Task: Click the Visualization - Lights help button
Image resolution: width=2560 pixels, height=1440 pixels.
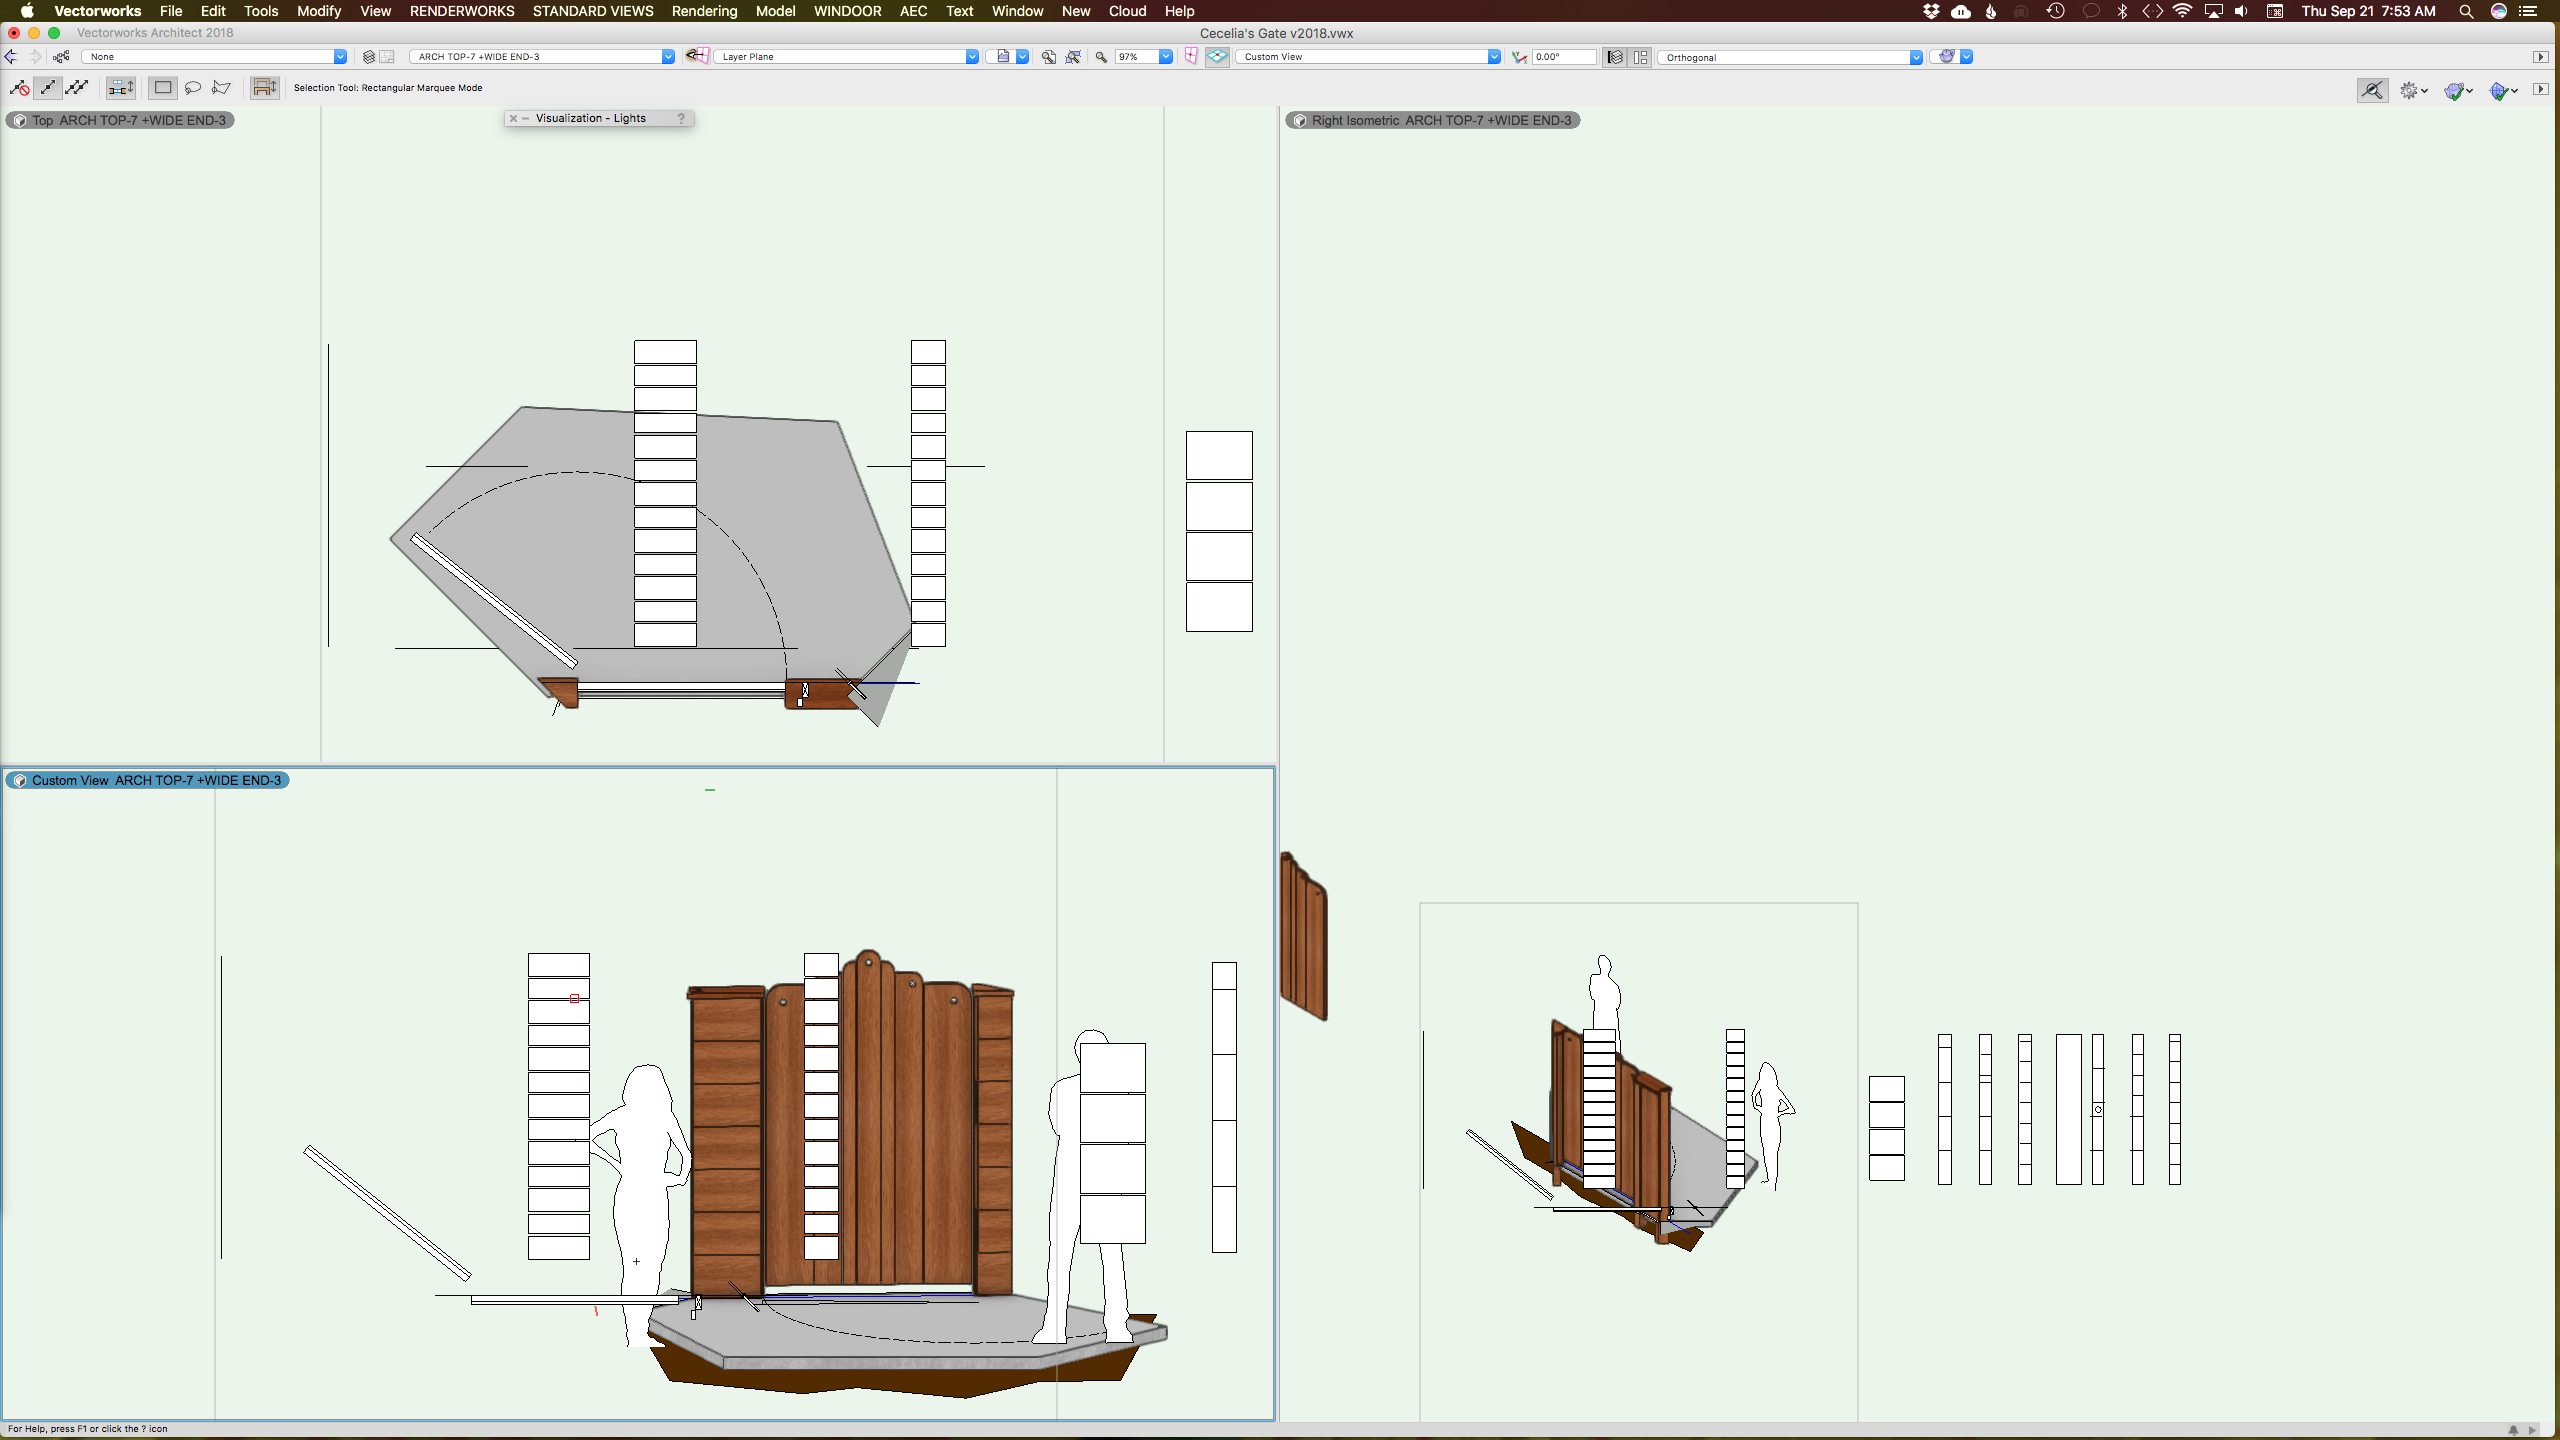Action: pyautogui.click(x=680, y=118)
